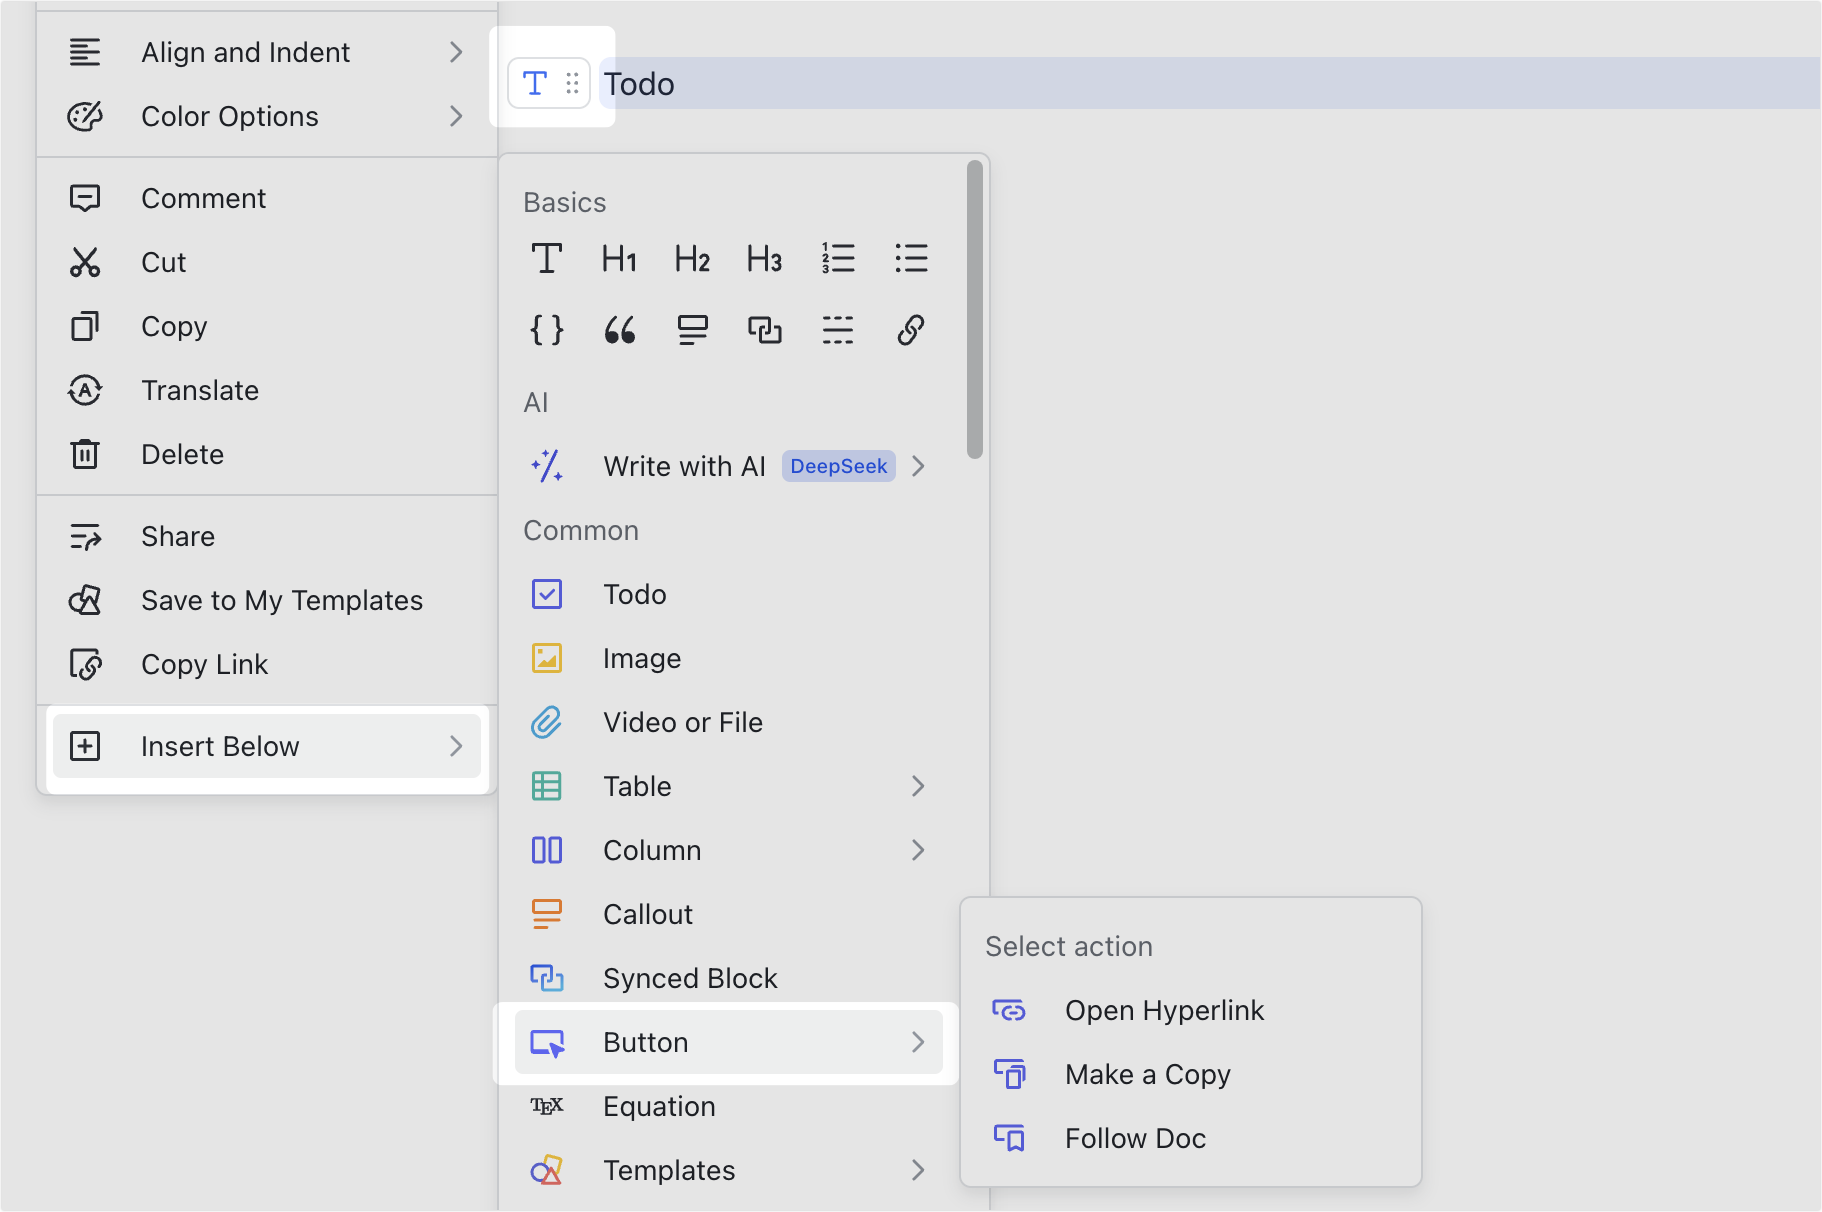Click the block type T icon beside Todo
The height and width of the screenshot is (1212, 1822).
pos(535,83)
